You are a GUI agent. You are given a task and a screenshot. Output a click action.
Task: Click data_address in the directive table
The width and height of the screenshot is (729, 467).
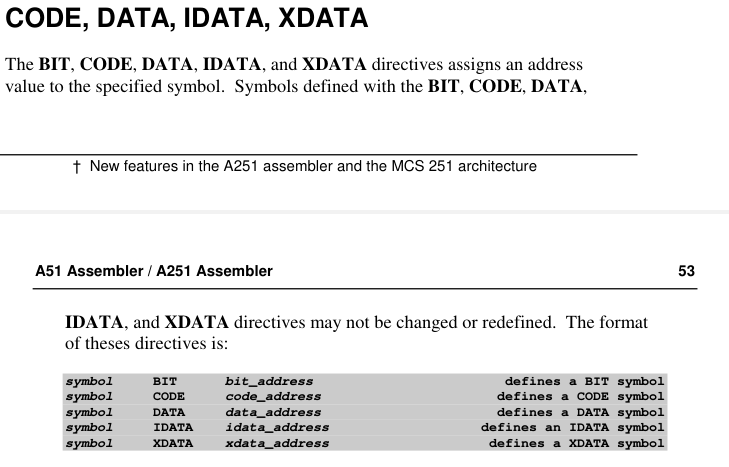pos(273,412)
